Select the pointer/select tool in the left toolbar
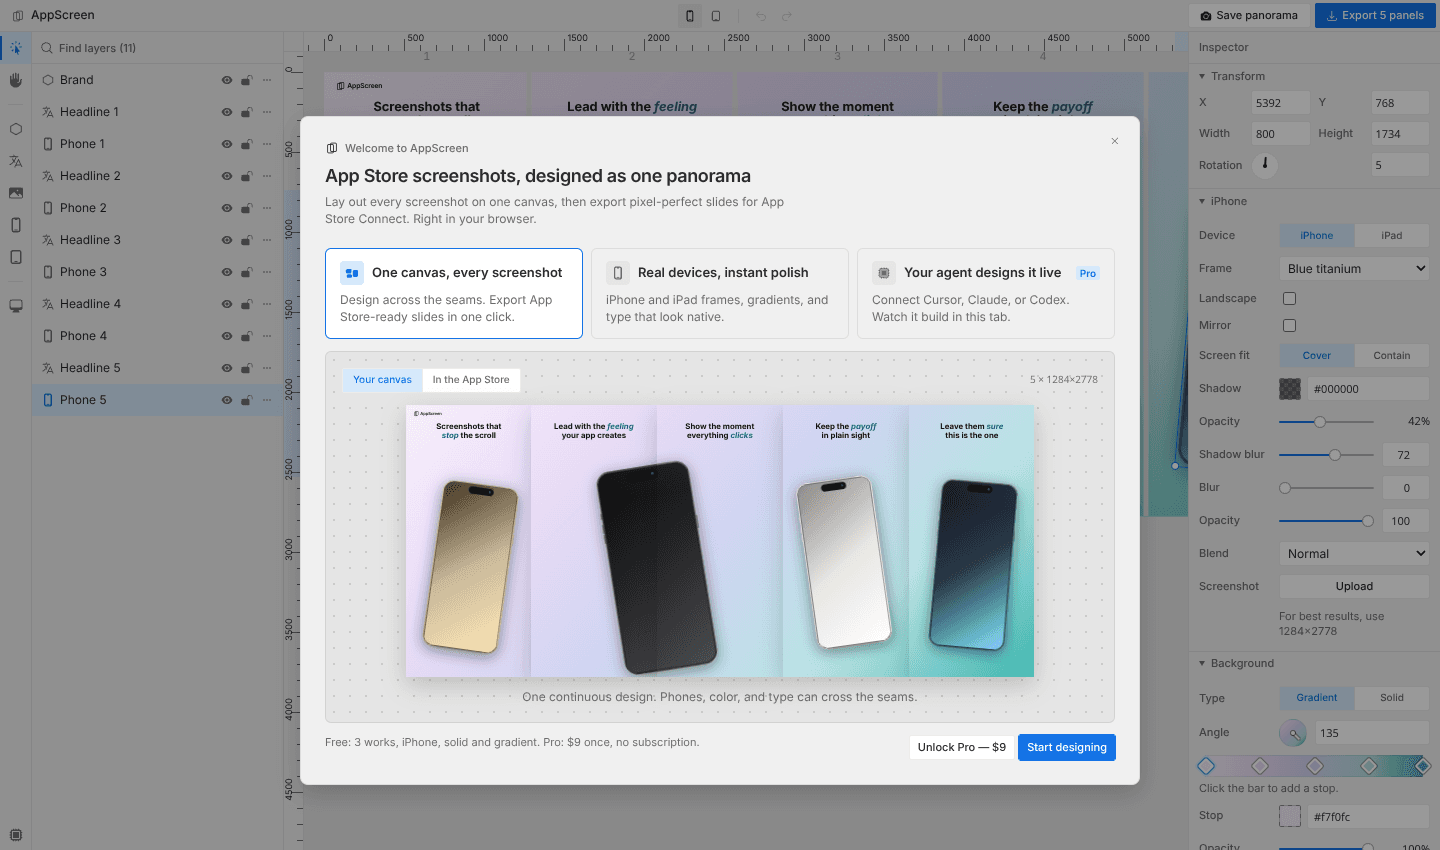Image resolution: width=1440 pixels, height=850 pixels. [x=15, y=48]
